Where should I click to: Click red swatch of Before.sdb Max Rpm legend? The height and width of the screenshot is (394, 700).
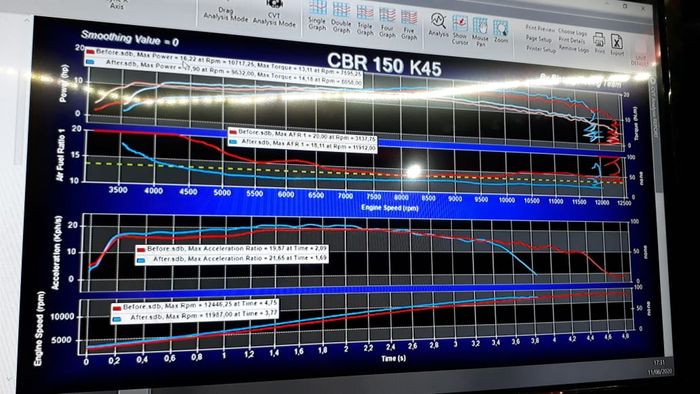tap(117, 308)
